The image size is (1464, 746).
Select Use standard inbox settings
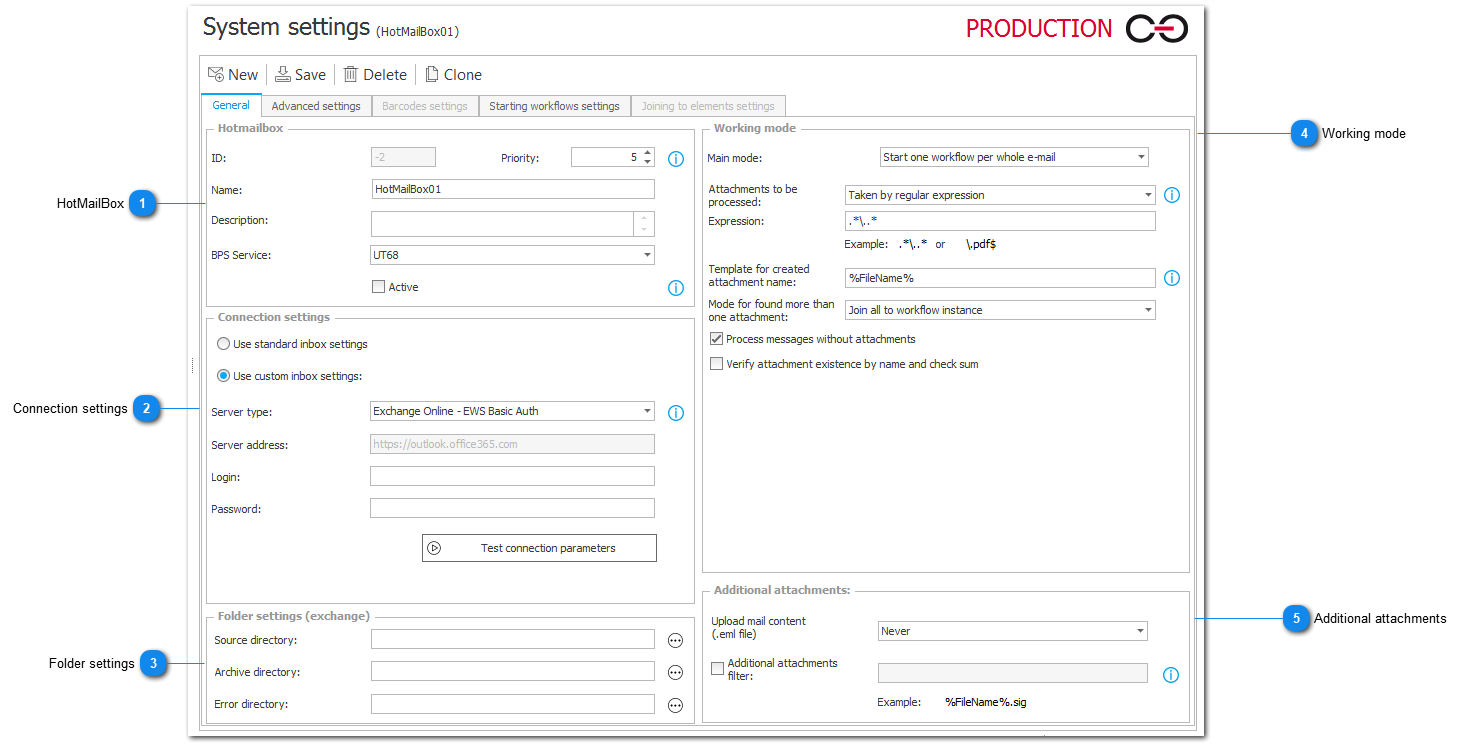pyautogui.click(x=224, y=344)
